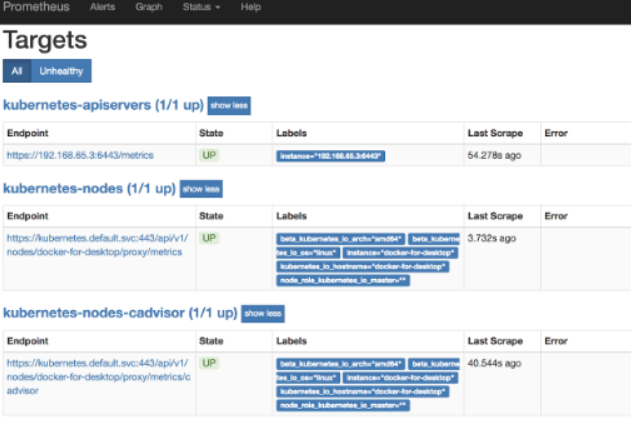Select node_role_kubernetes_io_master label in kubernetes-nodes row
The width and height of the screenshot is (631, 422).
click(x=343, y=280)
